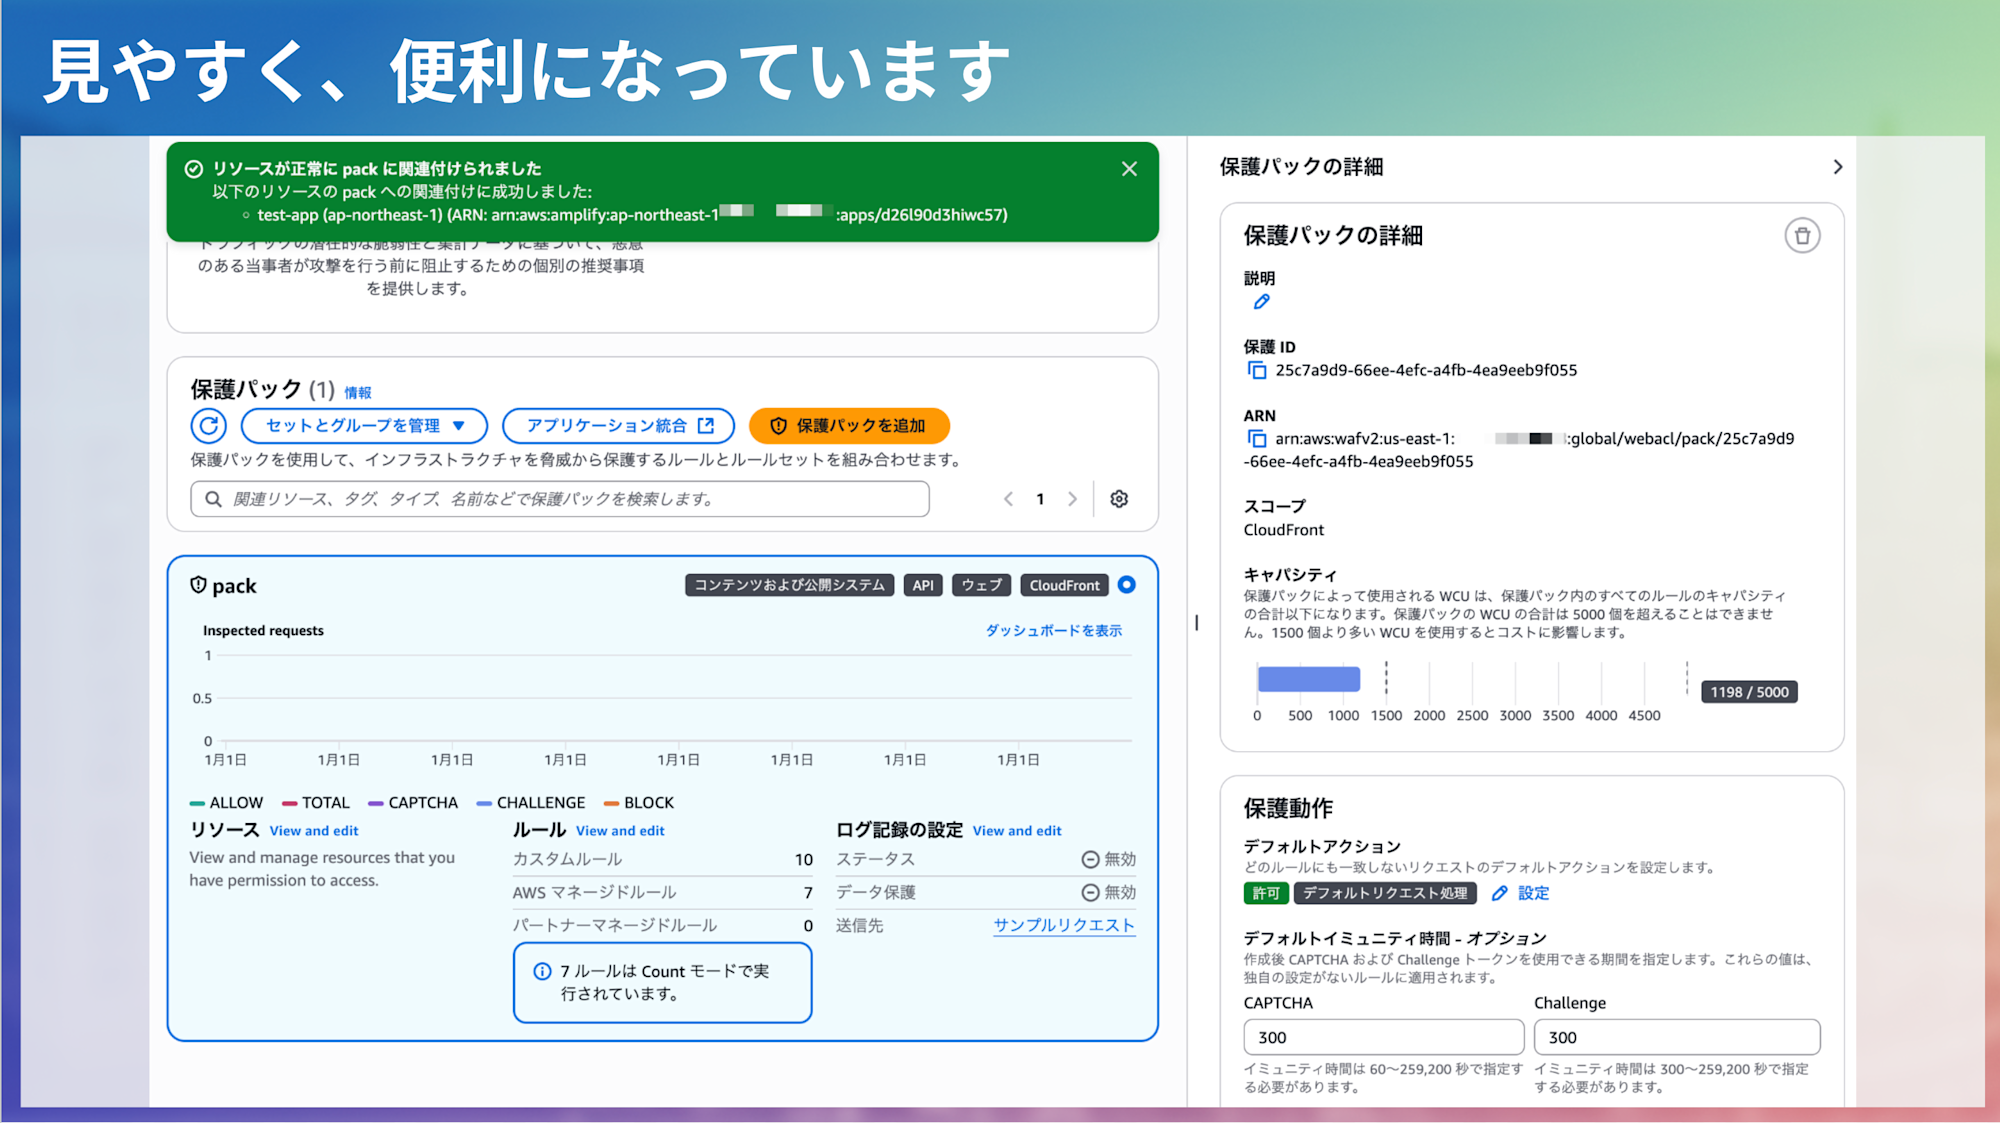Copy the 保護 ID value
This screenshot has height=1123, width=2000.
pyautogui.click(x=1257, y=371)
